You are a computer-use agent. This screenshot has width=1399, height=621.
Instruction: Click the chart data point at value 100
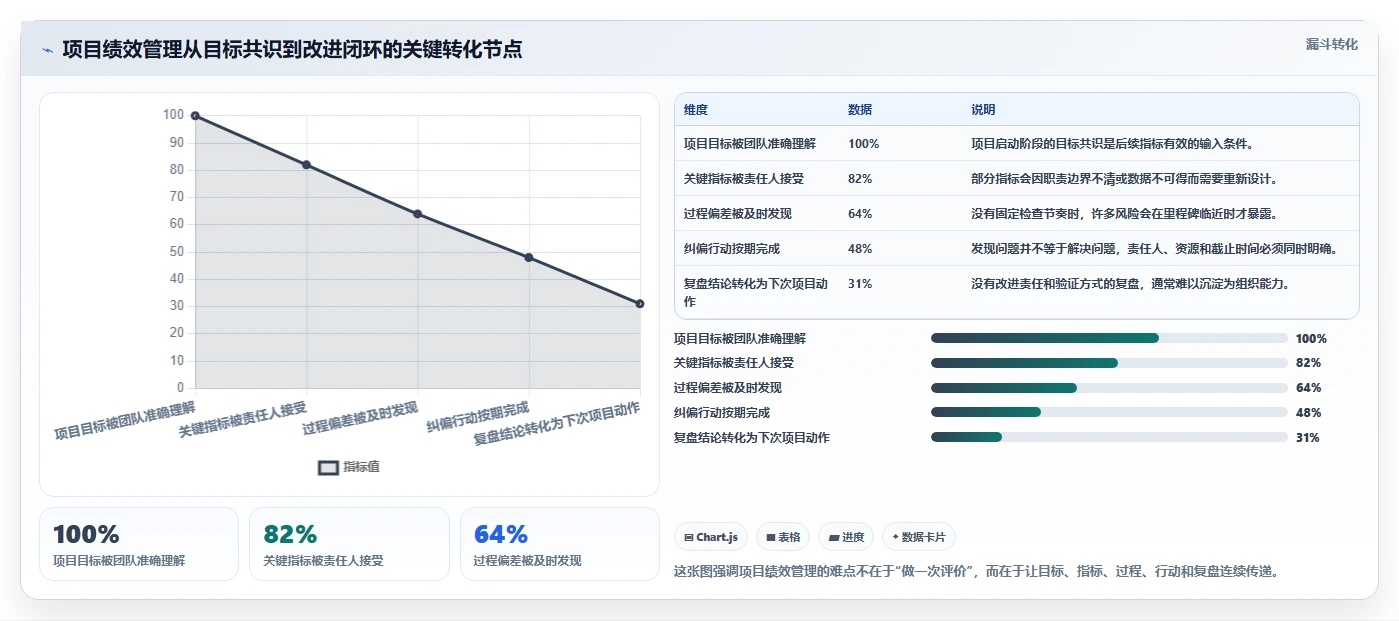pos(195,116)
